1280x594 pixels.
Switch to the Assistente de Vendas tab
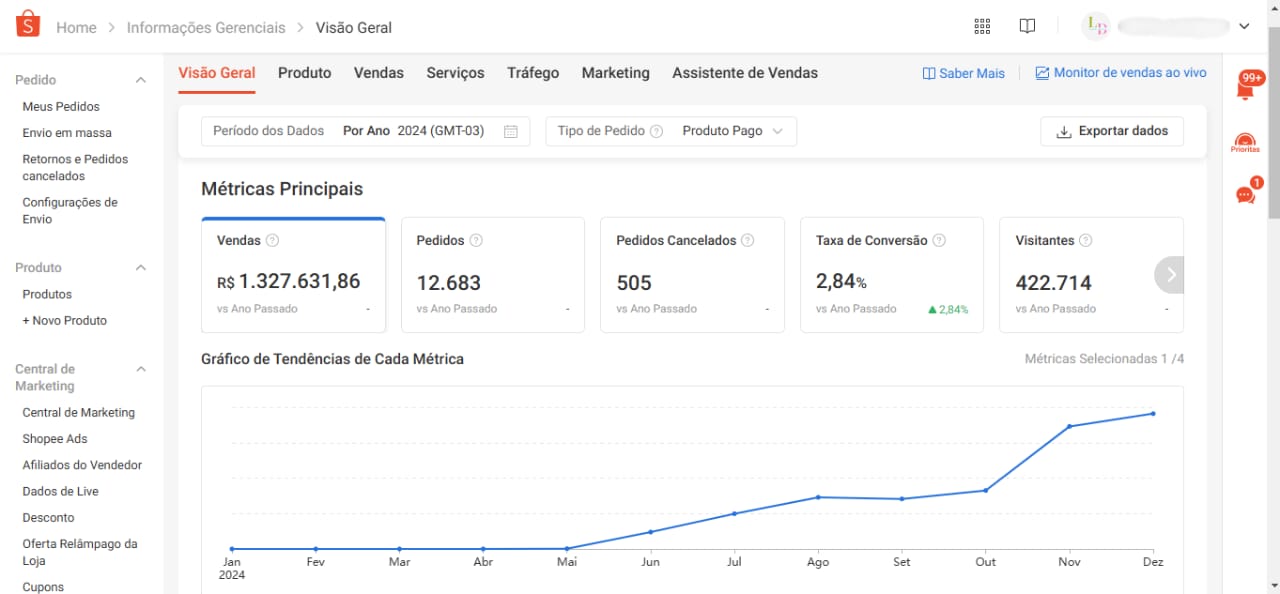click(x=744, y=73)
